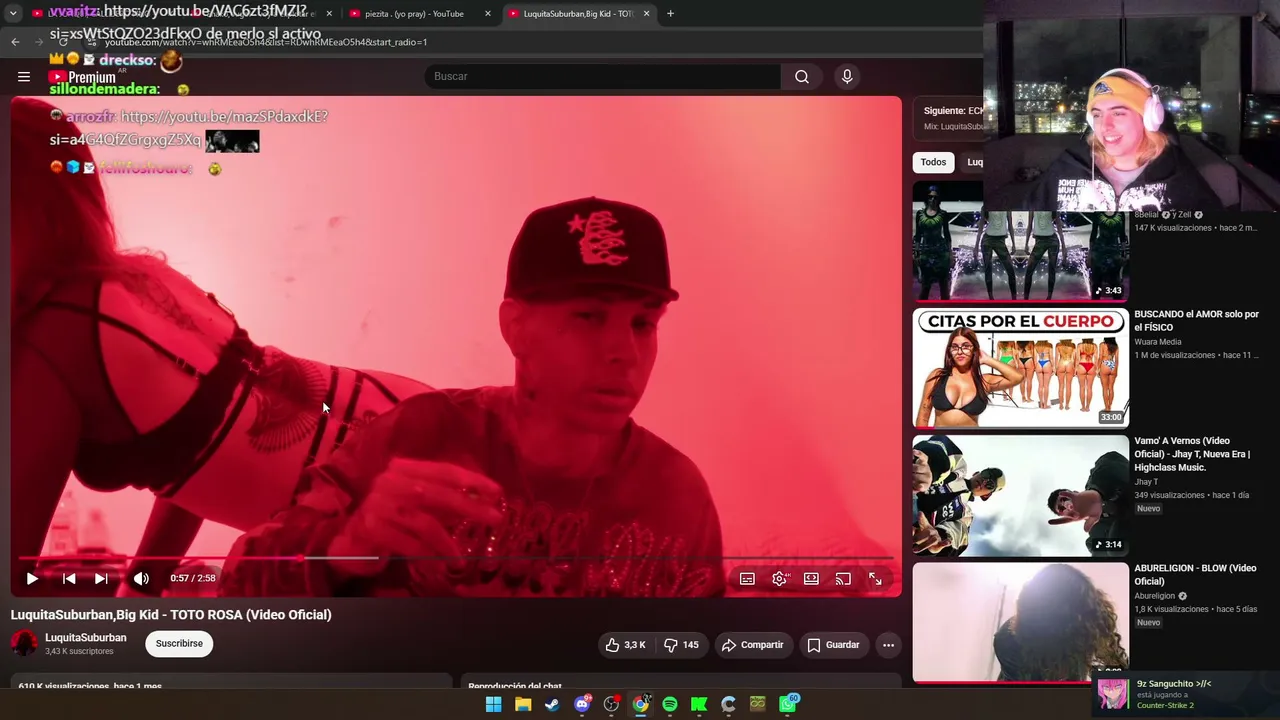Dislike the video with 145 dislikes

(682, 645)
